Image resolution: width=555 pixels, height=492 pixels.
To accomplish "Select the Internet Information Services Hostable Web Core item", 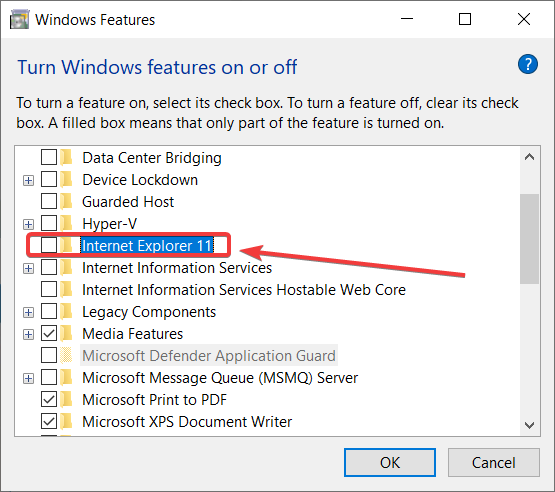I will (244, 290).
